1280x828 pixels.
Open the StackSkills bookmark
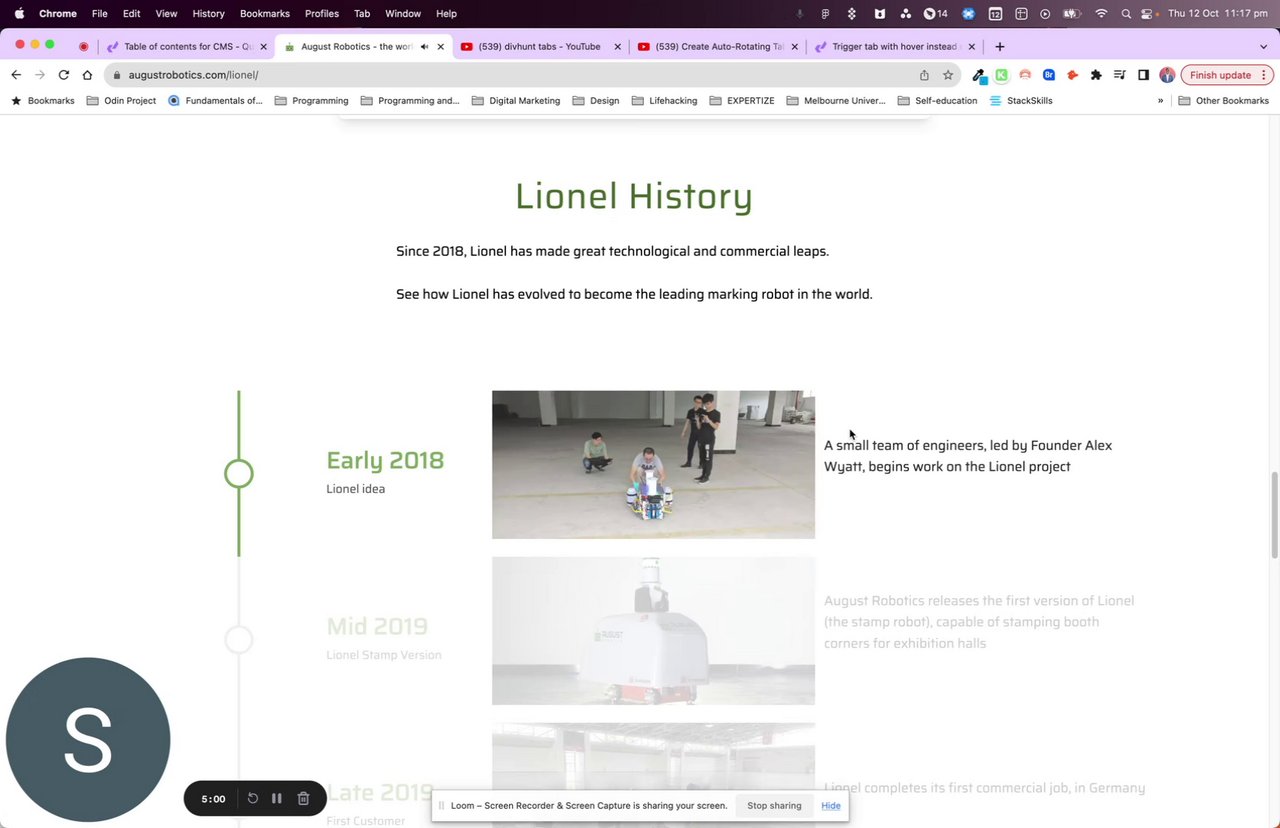pyautogui.click(x=1021, y=101)
